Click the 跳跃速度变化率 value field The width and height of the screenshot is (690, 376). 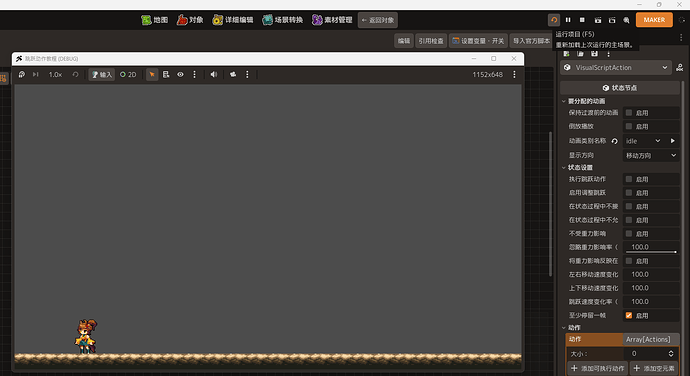[651, 302]
